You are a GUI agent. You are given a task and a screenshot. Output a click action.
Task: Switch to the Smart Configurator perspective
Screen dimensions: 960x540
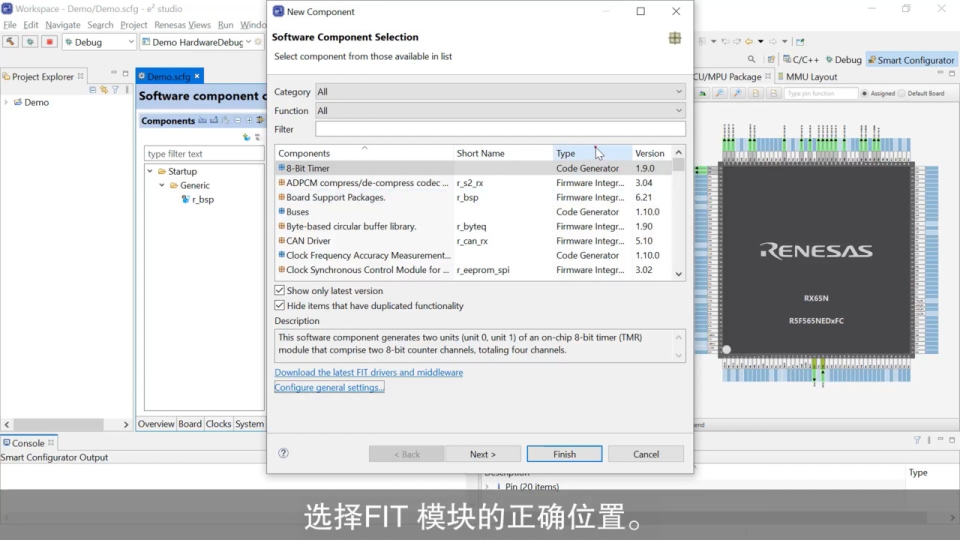(910, 59)
